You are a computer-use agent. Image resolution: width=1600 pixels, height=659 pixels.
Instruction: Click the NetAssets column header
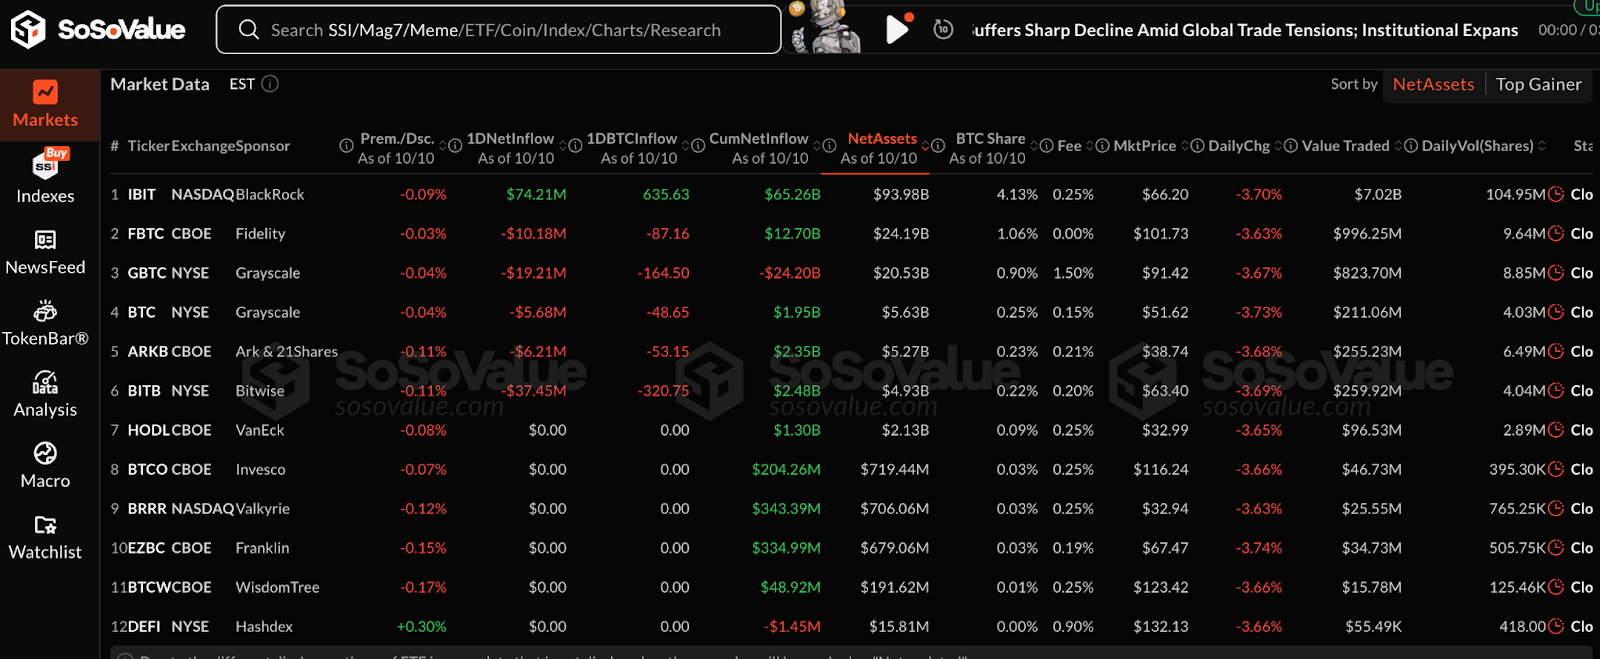[x=881, y=139]
